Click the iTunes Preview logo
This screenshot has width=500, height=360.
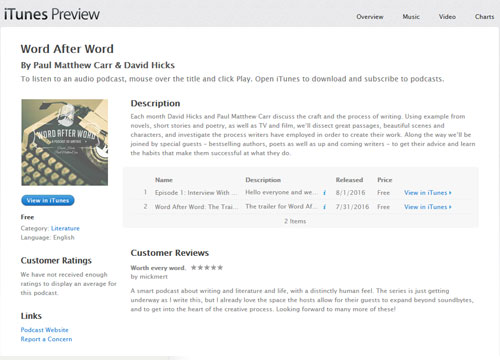(52, 14)
